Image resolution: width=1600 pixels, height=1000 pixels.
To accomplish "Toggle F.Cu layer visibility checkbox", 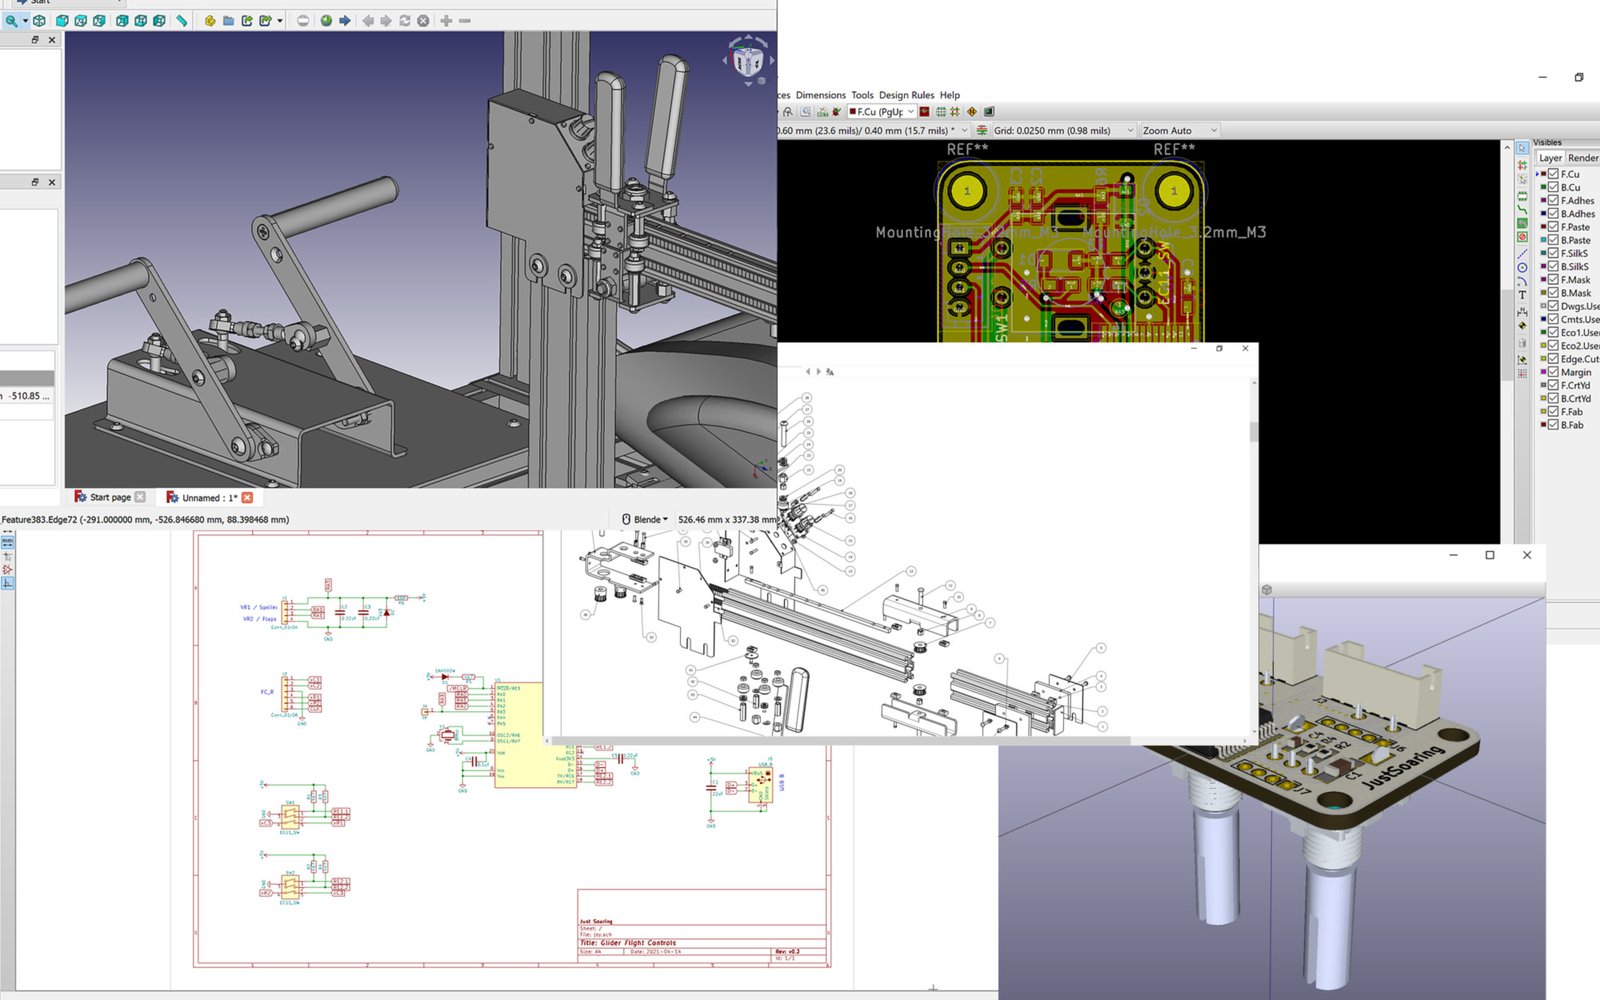I will coord(1553,174).
